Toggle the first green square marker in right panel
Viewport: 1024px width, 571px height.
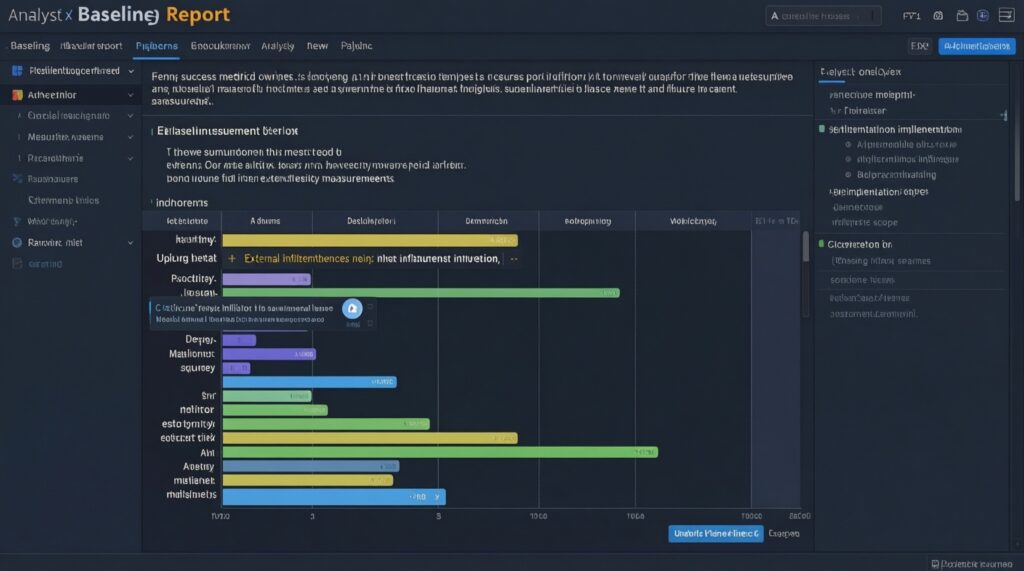click(x=822, y=130)
